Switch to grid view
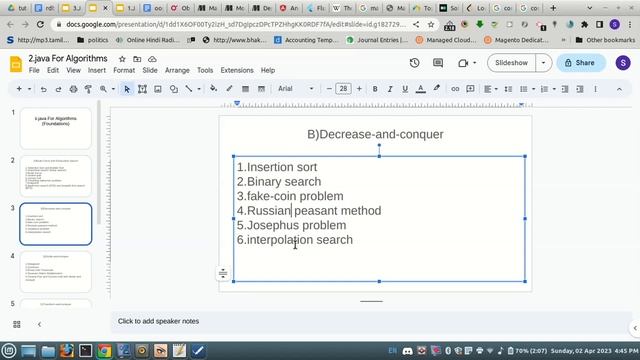 (17, 324)
